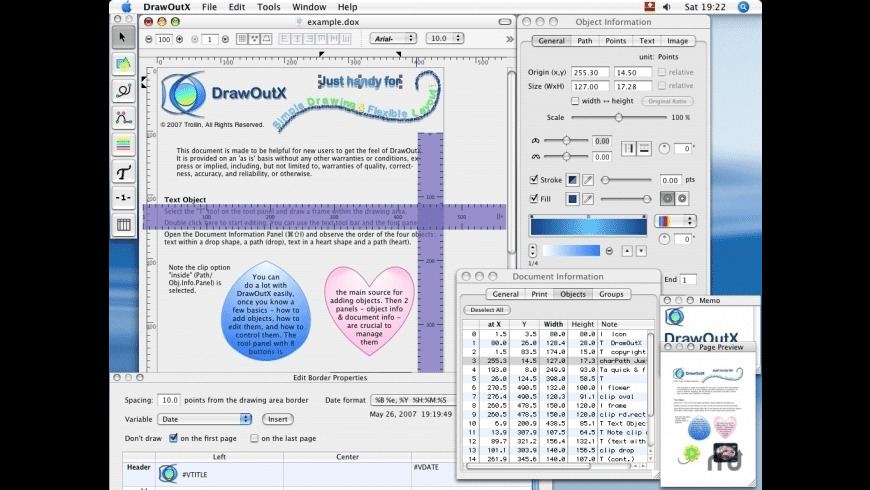
Task: Click the volume icon in menu bar
Action: 666,7
